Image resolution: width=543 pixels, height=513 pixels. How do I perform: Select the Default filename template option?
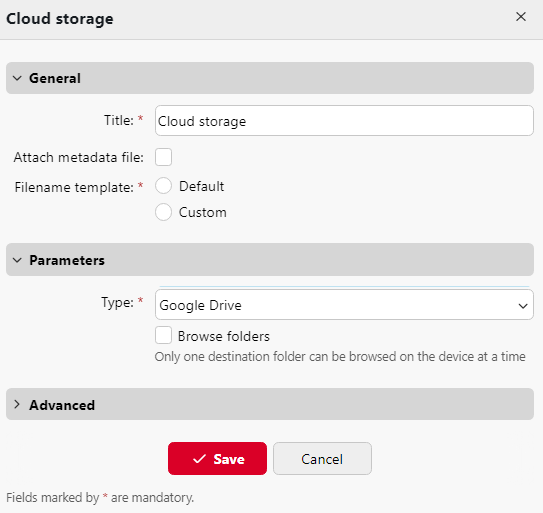click(x=163, y=186)
